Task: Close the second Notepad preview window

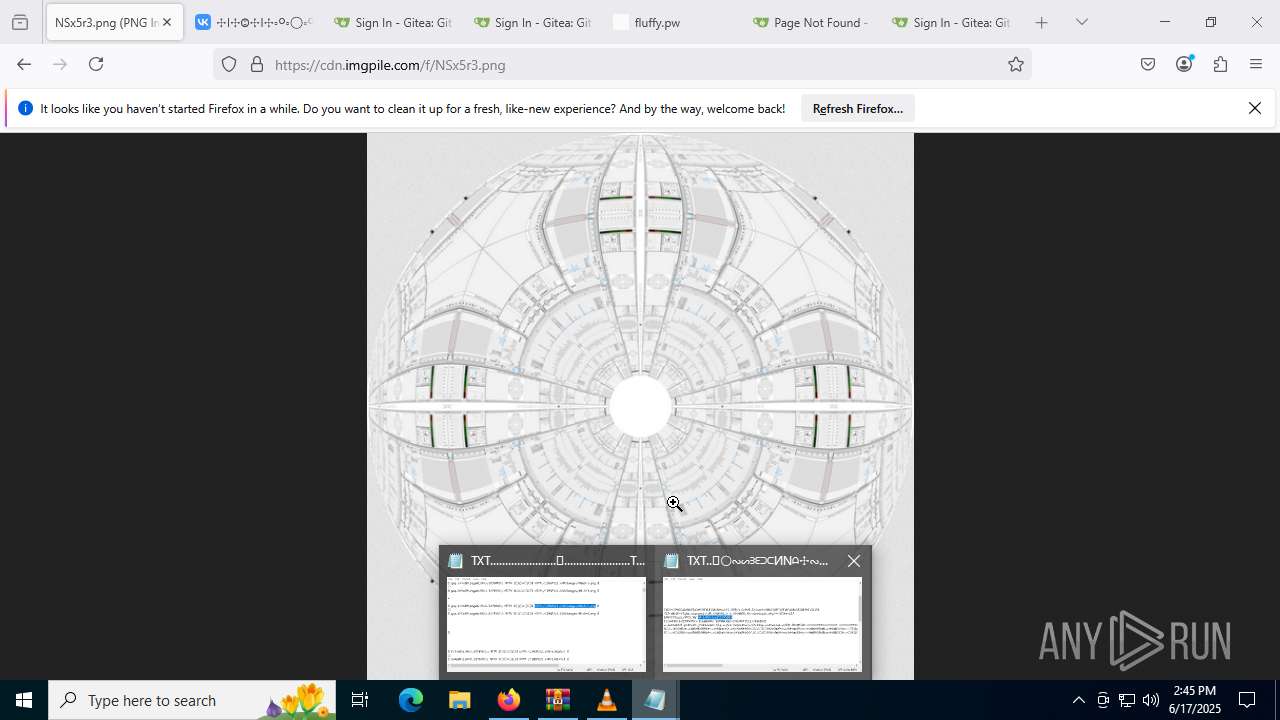Action: point(854,561)
